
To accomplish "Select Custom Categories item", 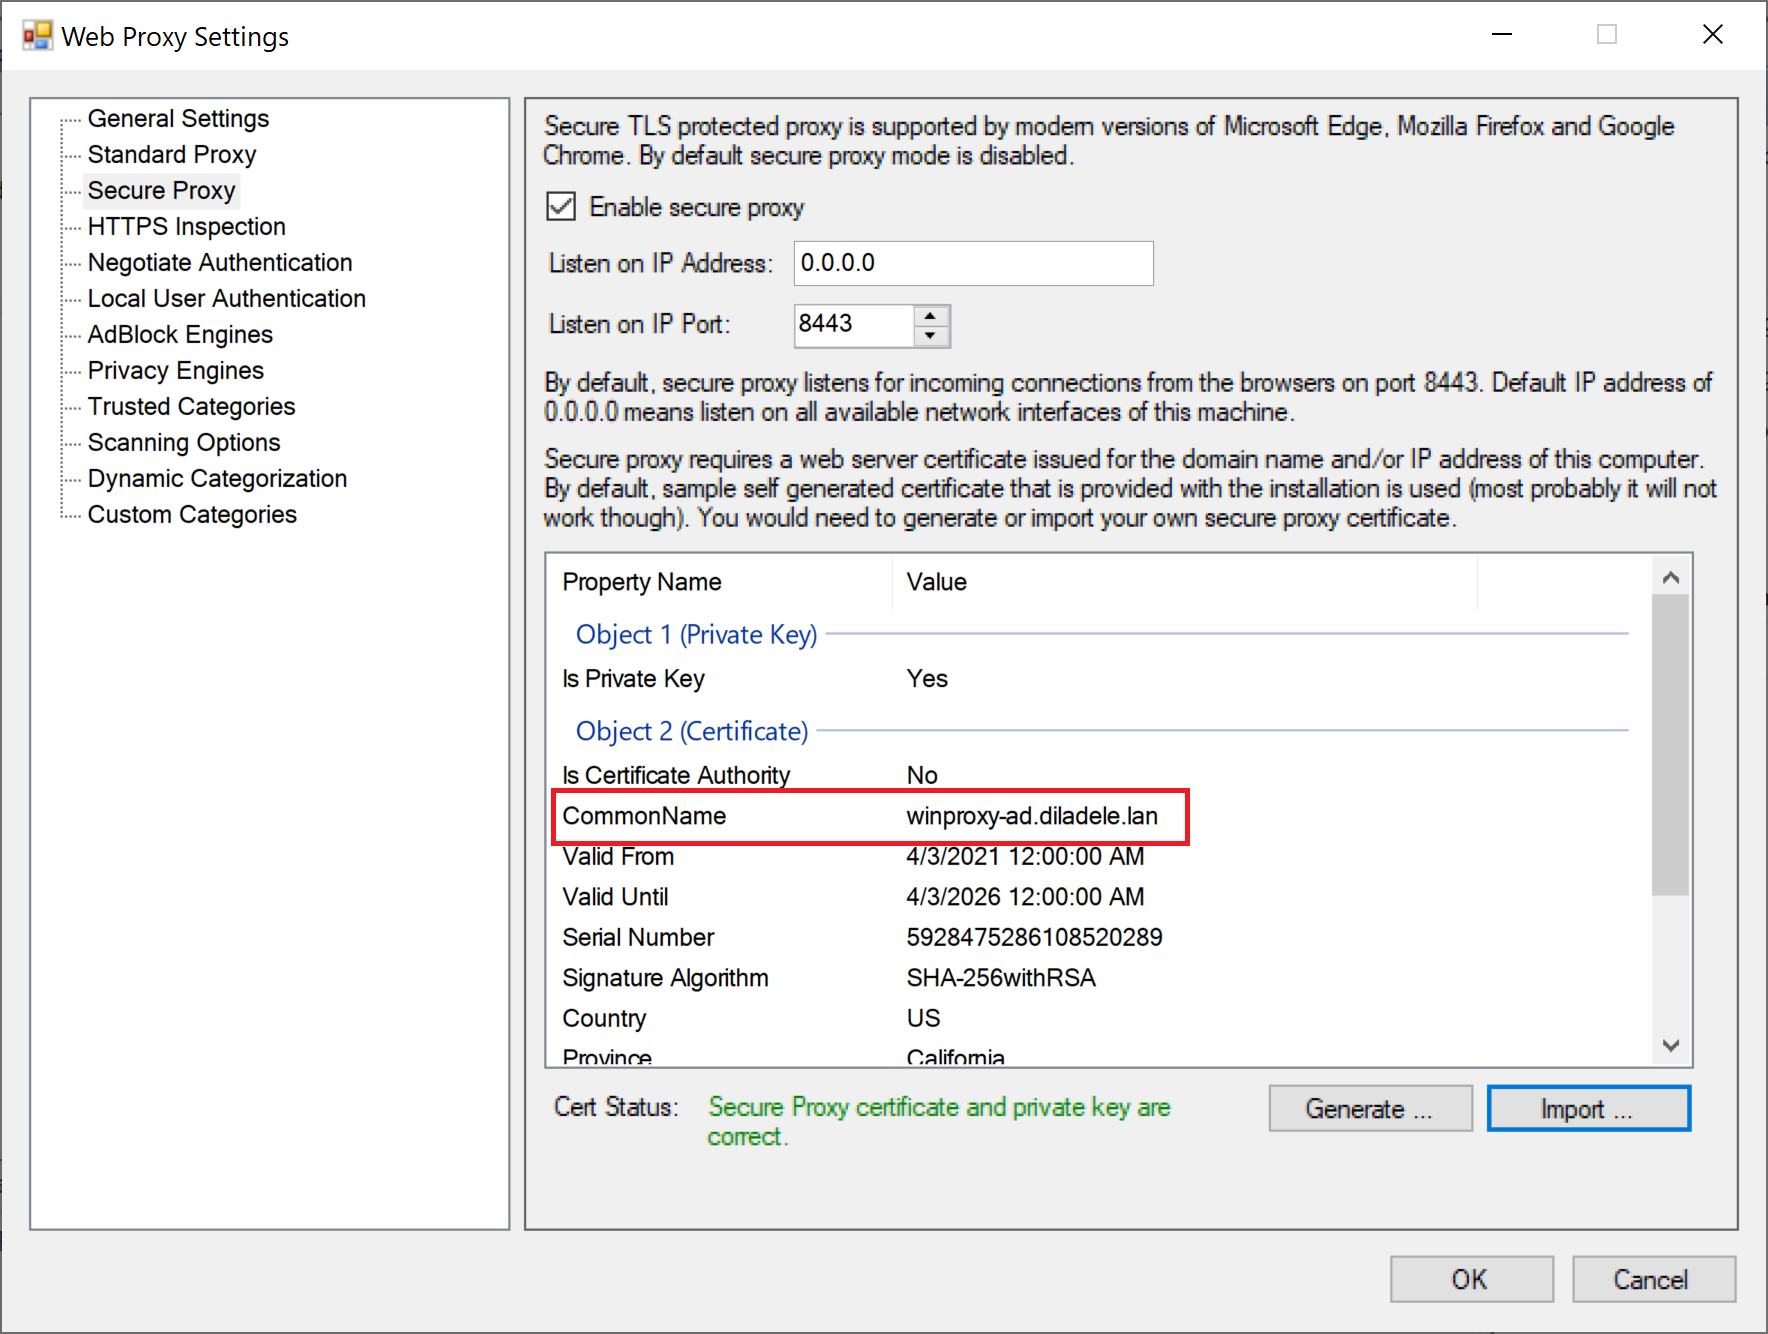I will point(192,515).
